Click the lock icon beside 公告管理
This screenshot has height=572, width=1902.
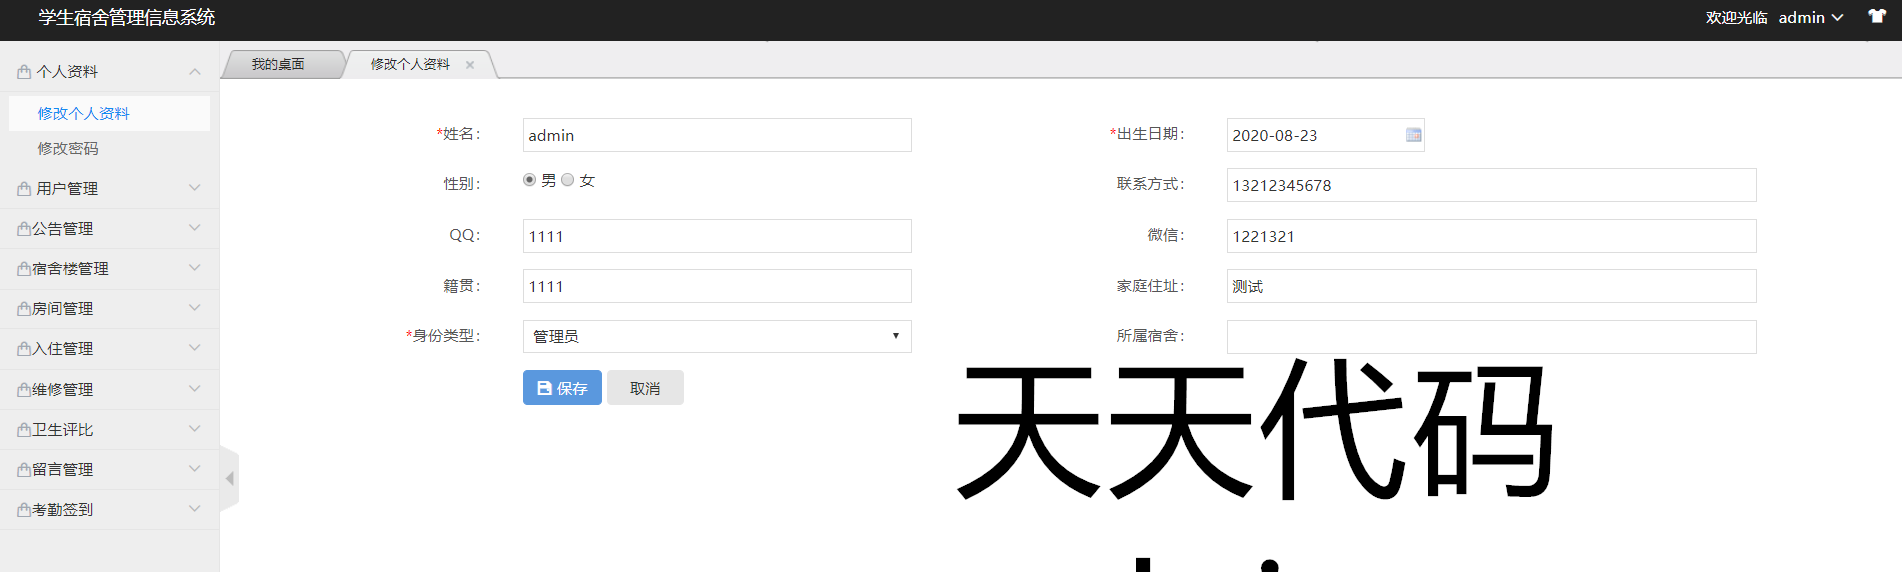coord(24,229)
